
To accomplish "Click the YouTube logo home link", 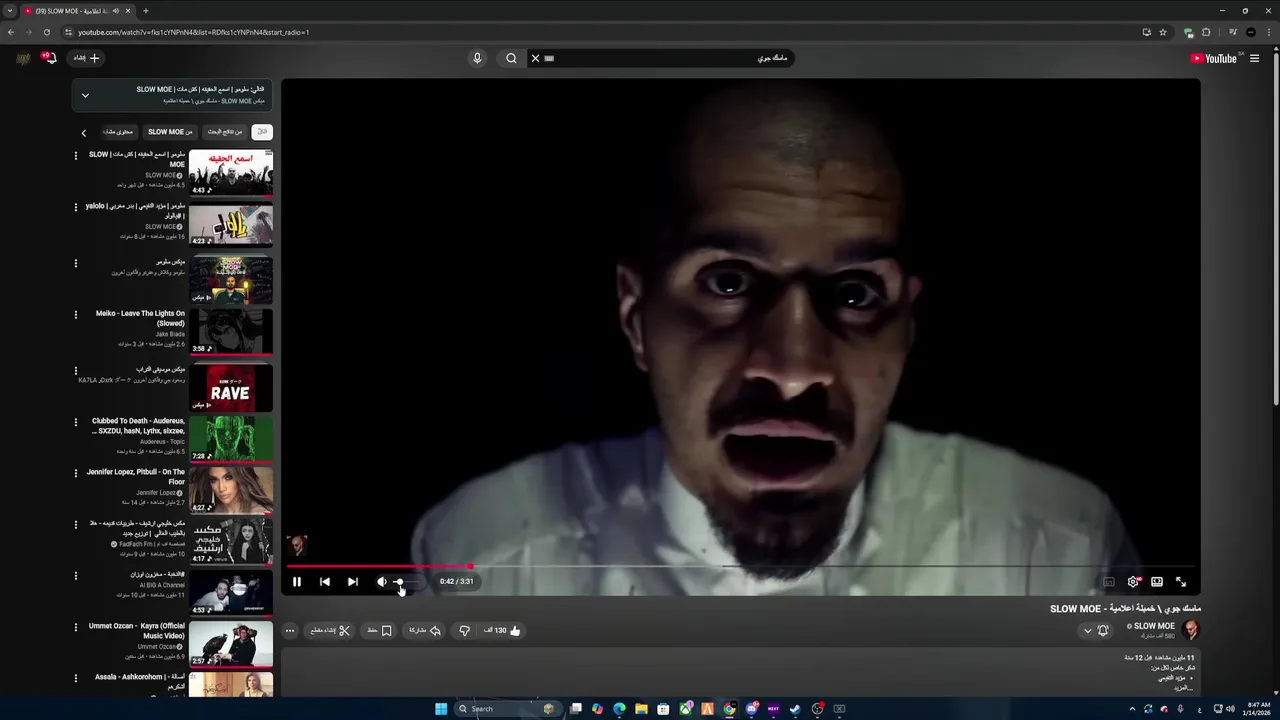I will (x=1214, y=58).
